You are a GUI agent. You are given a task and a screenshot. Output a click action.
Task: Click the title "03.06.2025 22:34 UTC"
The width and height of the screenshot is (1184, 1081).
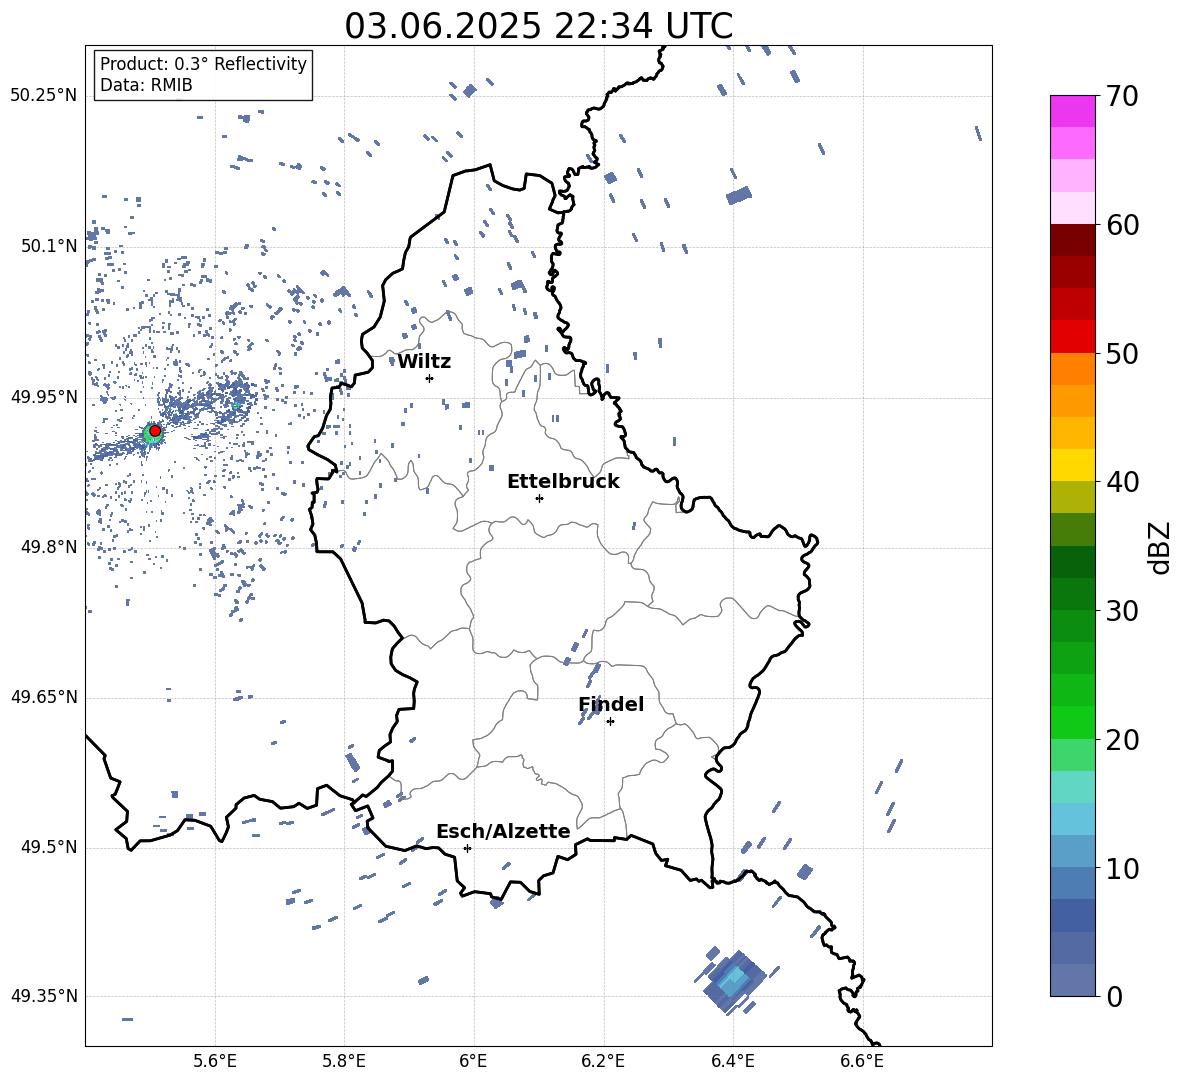(538, 26)
